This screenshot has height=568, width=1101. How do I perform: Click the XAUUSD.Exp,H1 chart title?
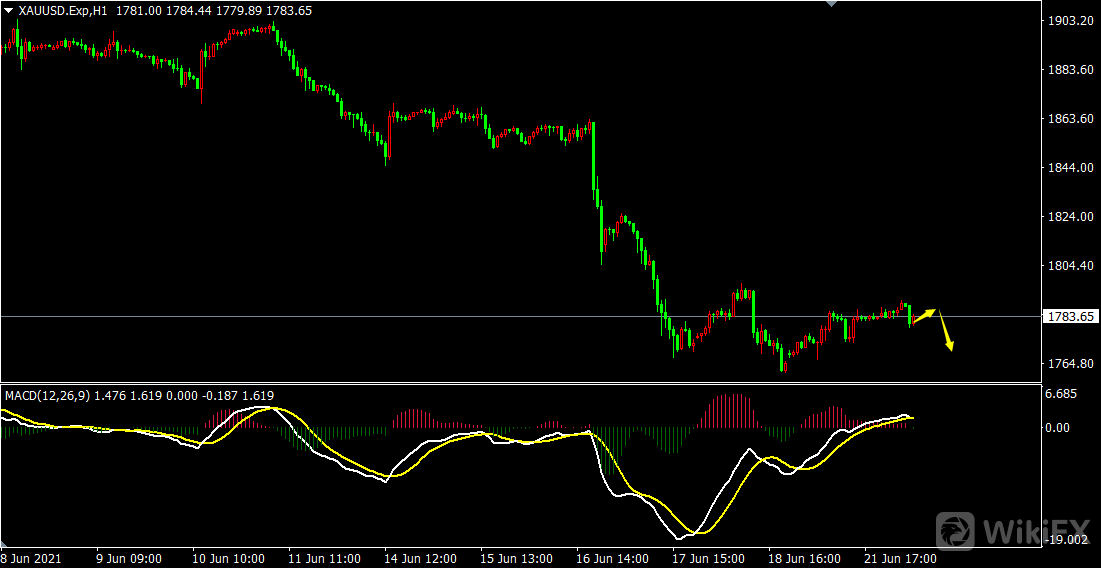point(63,9)
